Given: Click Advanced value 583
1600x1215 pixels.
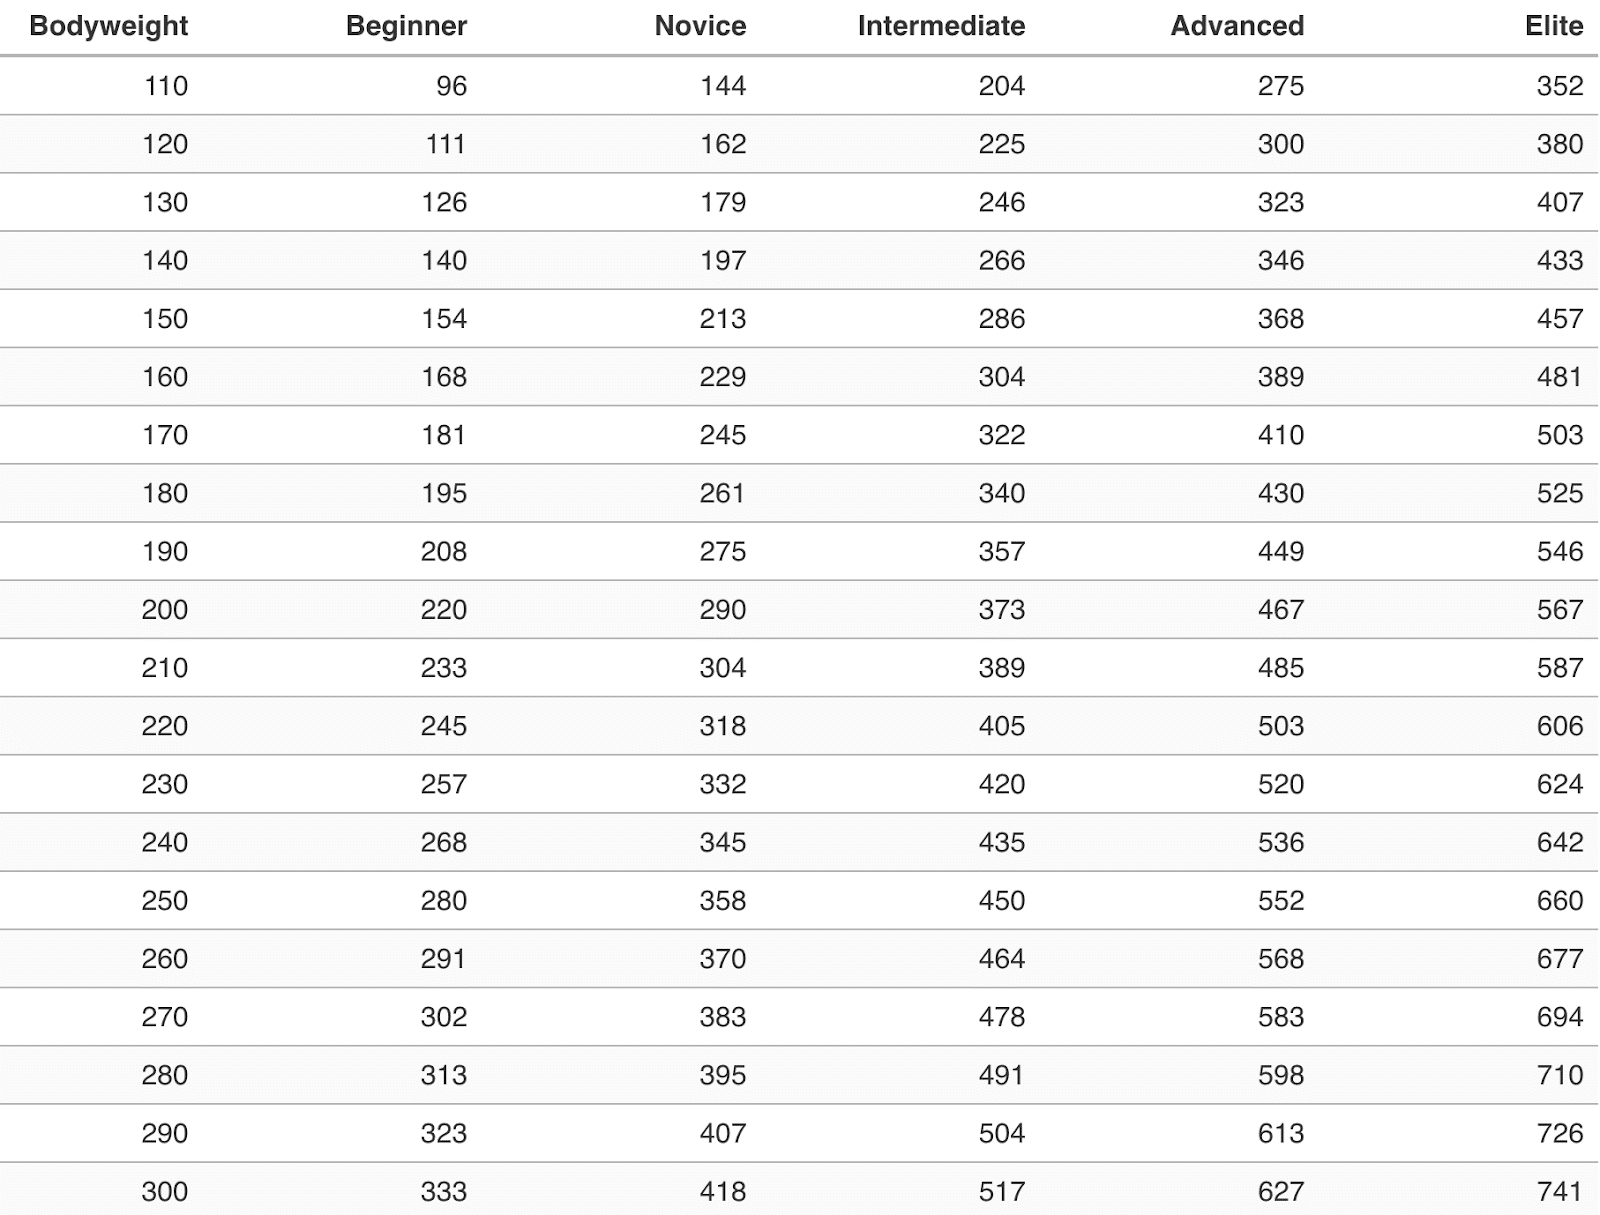Looking at the screenshot, I should 1281,1017.
